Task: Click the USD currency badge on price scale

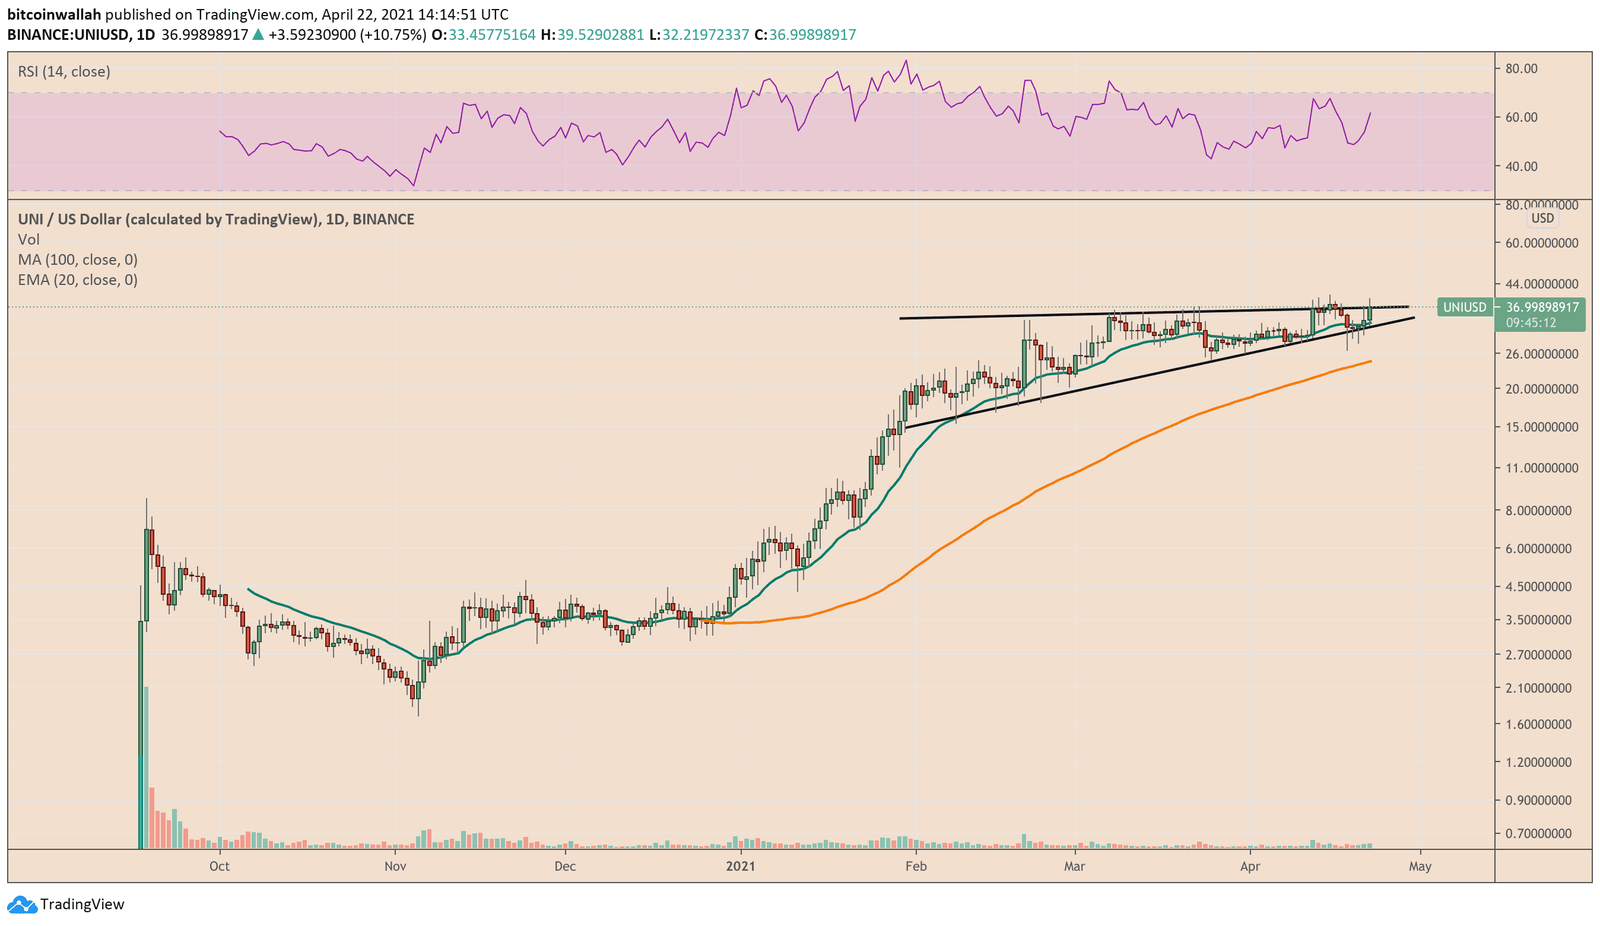Action: [1541, 218]
